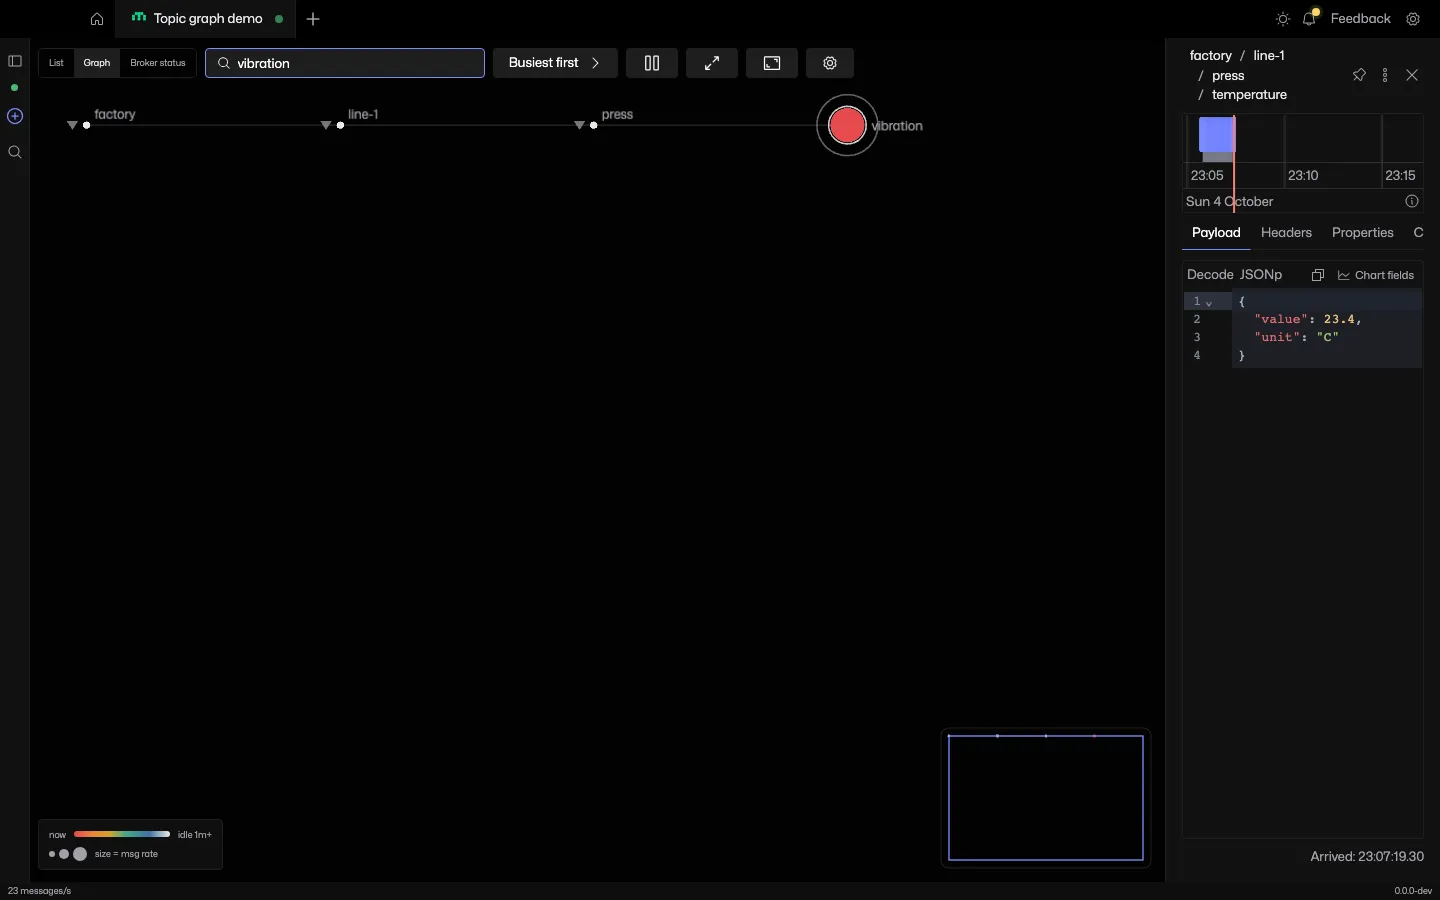This screenshot has height=900, width=1440.
Task: Open the Headers tab
Action: (x=1286, y=233)
